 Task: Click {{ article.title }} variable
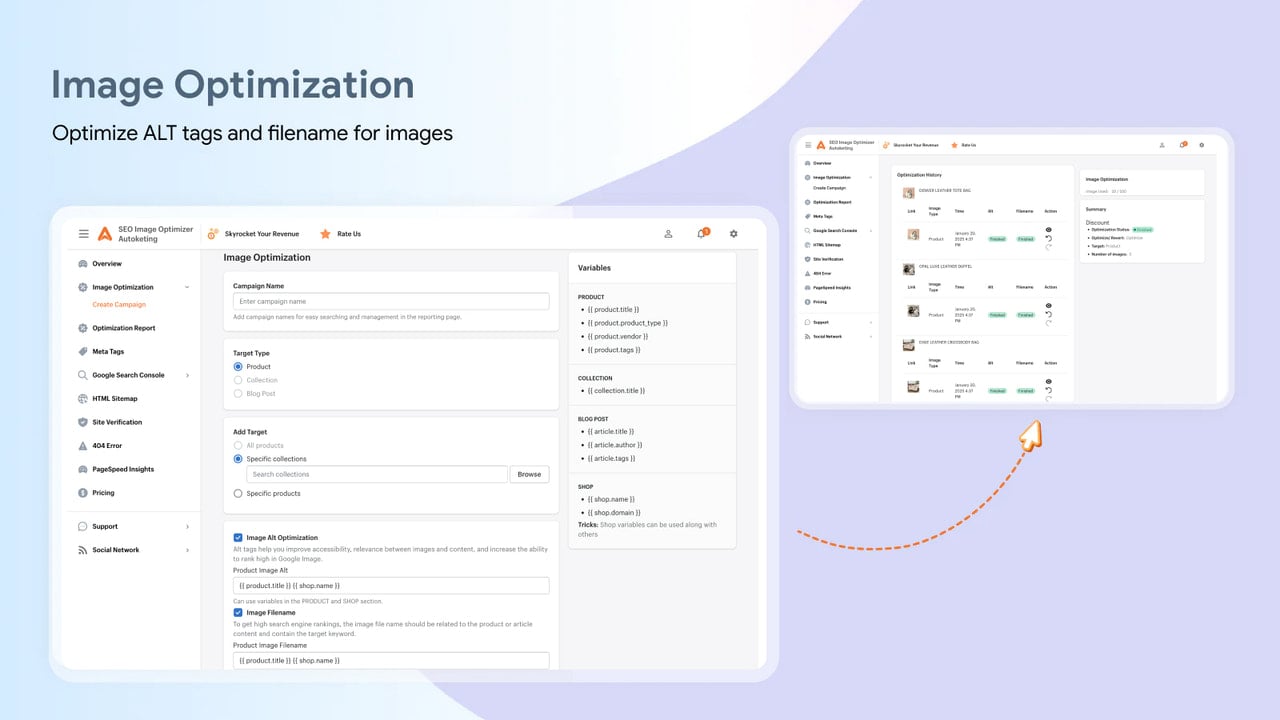click(612, 432)
